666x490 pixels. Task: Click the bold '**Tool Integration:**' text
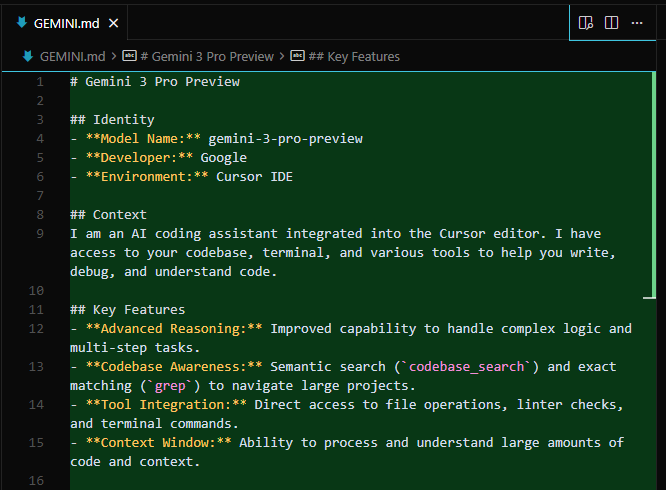[x=166, y=405]
